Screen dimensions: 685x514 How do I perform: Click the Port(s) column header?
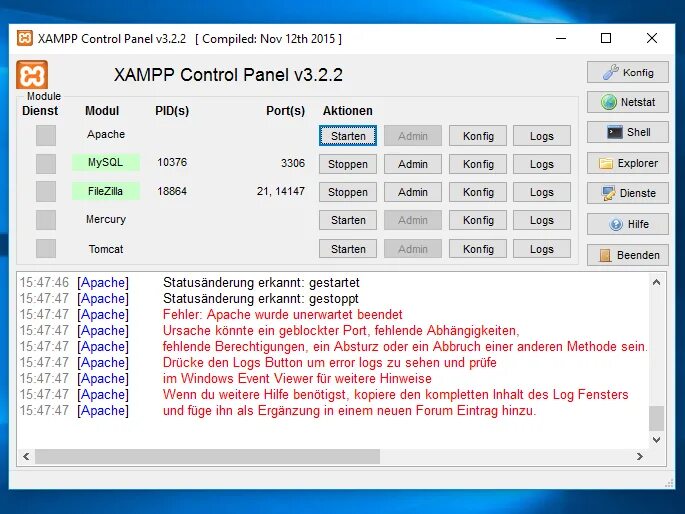pyautogui.click(x=285, y=111)
